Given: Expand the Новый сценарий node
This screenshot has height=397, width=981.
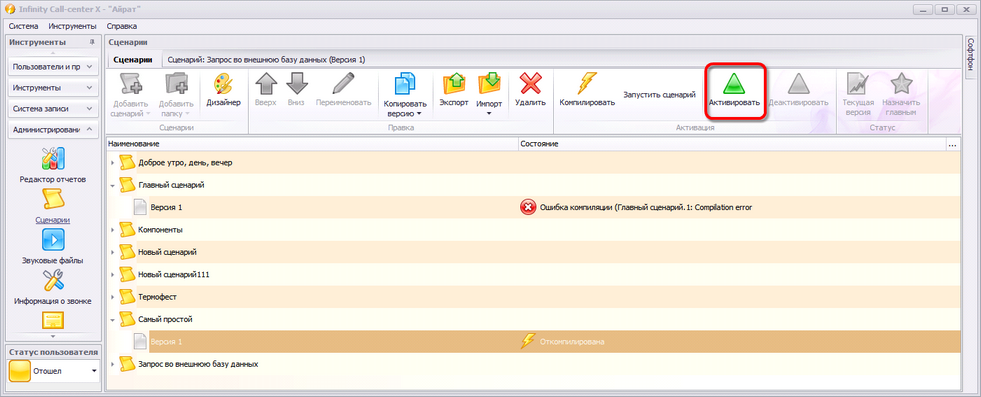Looking at the screenshot, I should (x=113, y=252).
